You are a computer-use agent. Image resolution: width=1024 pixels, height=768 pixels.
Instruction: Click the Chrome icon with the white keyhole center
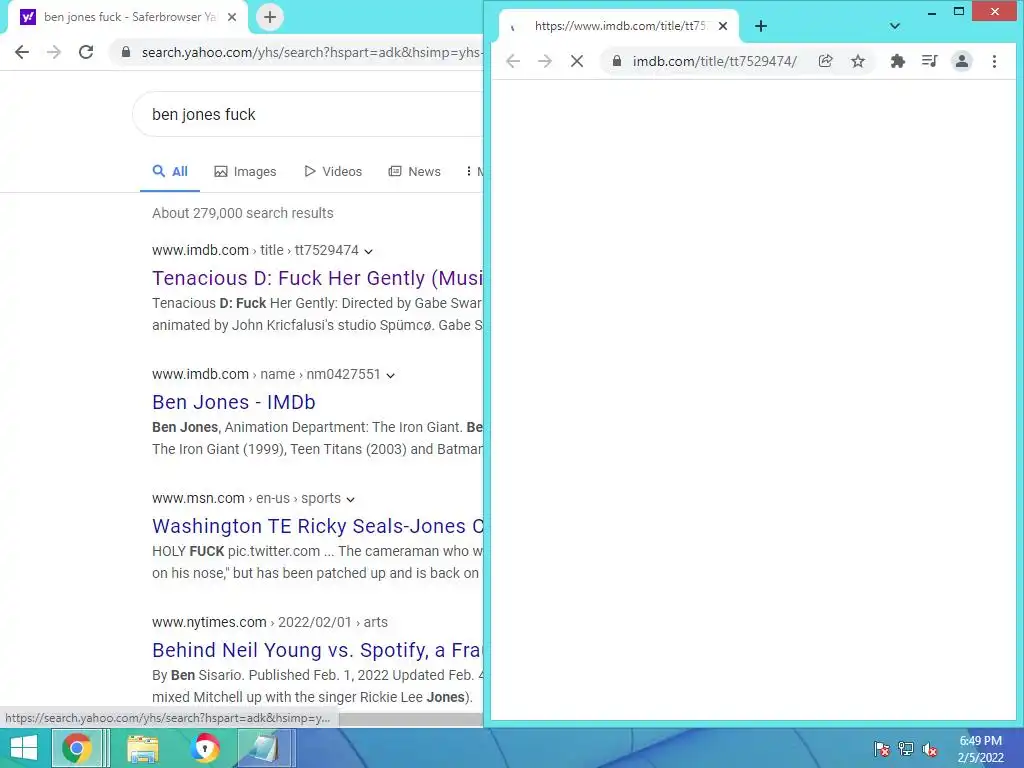coord(204,748)
